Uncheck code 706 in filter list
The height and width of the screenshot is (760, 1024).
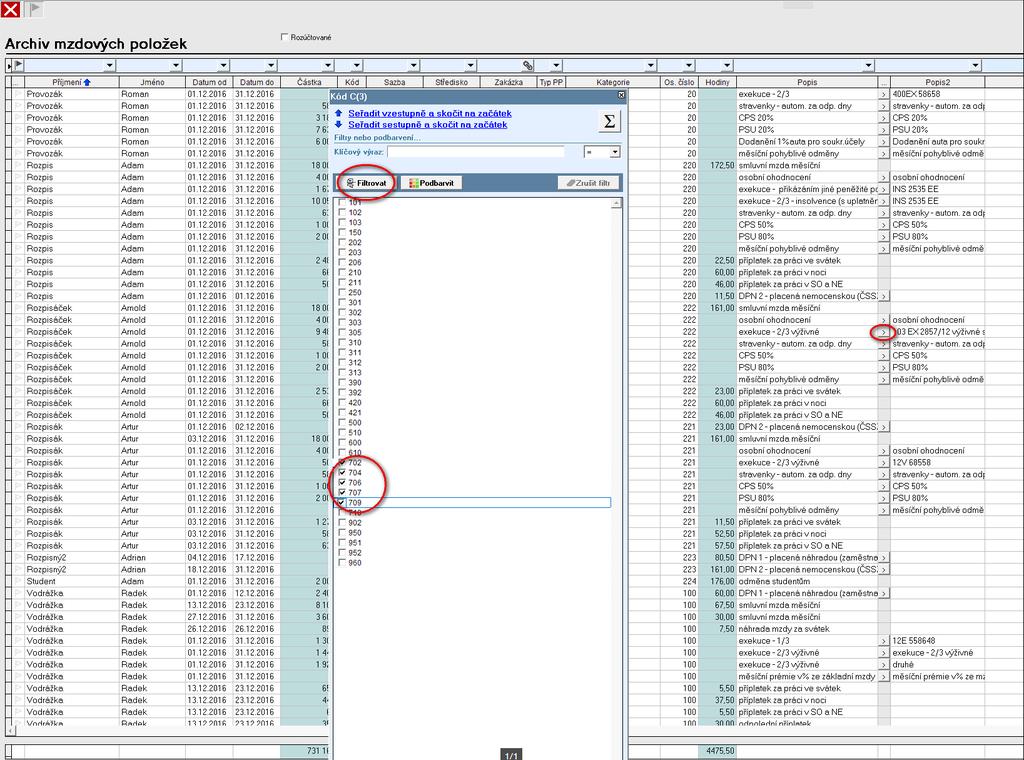click(342, 483)
